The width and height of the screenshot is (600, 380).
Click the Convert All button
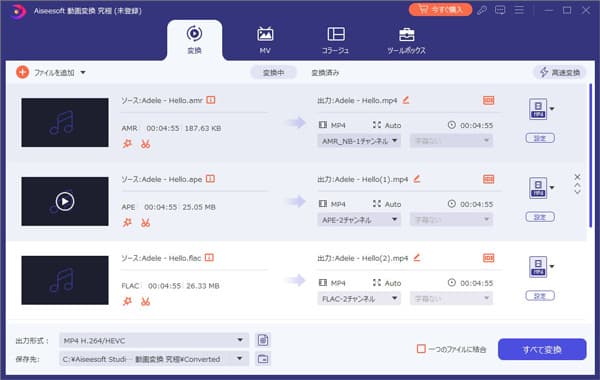click(x=542, y=349)
